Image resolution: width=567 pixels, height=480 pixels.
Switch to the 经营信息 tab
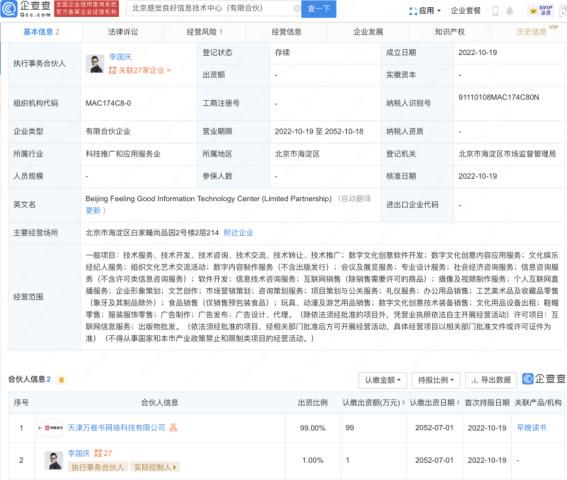coord(287,32)
